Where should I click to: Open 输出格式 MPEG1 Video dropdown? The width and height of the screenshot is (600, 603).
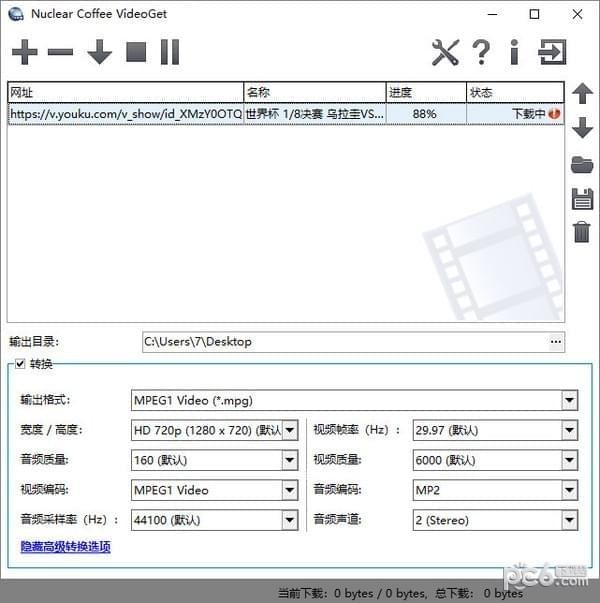click(x=569, y=400)
